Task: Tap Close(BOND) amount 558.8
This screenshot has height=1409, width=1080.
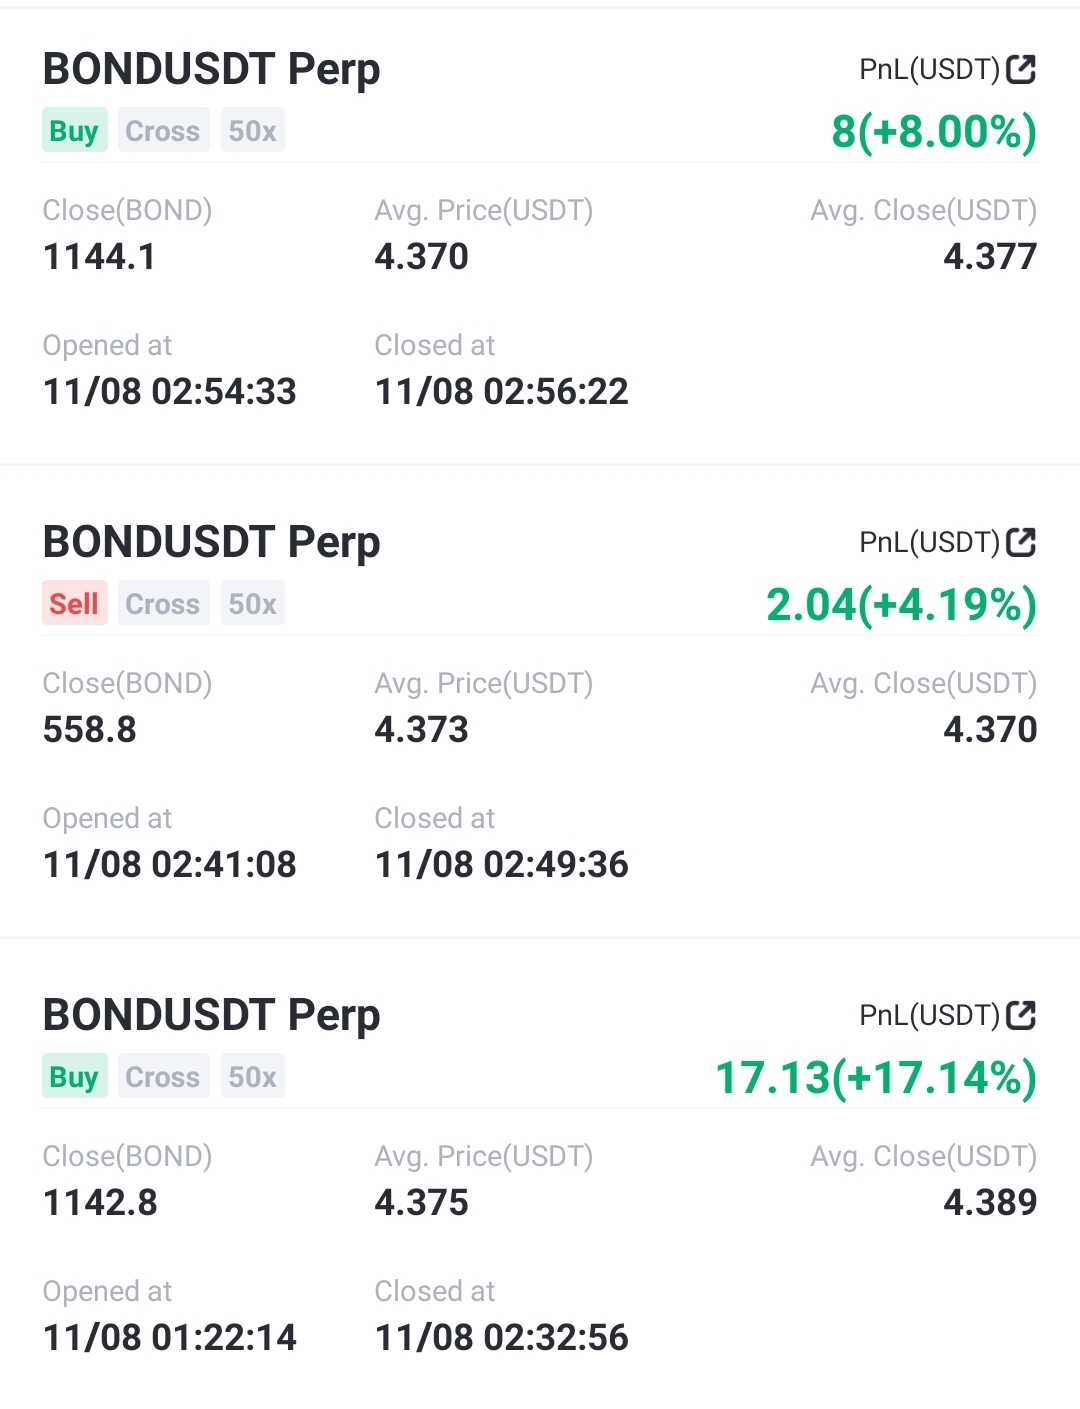Action: 89,729
